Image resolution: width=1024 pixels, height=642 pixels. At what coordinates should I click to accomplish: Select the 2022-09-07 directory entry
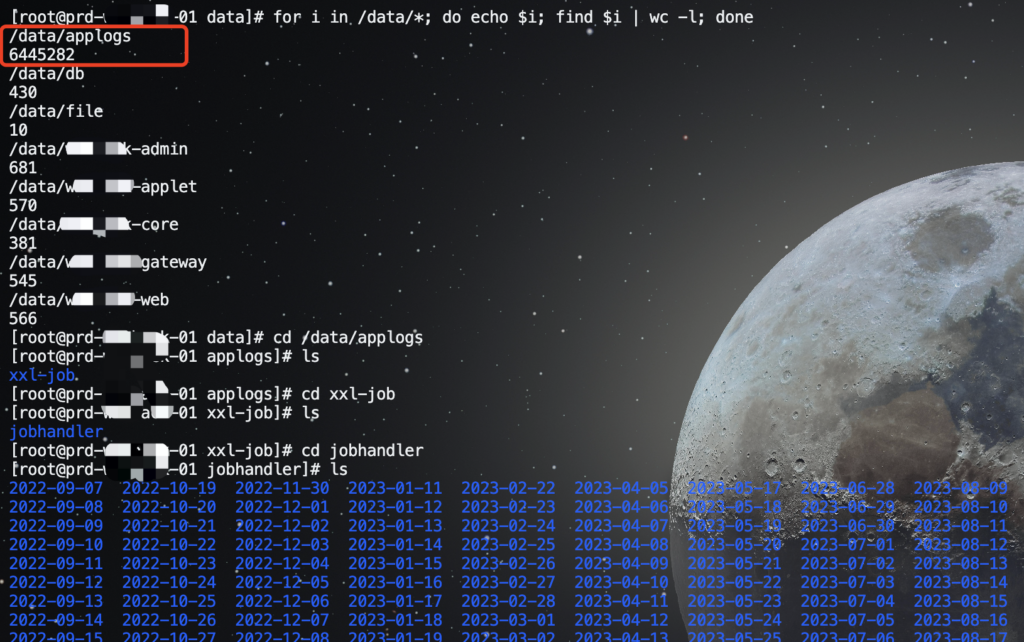pyautogui.click(x=56, y=488)
